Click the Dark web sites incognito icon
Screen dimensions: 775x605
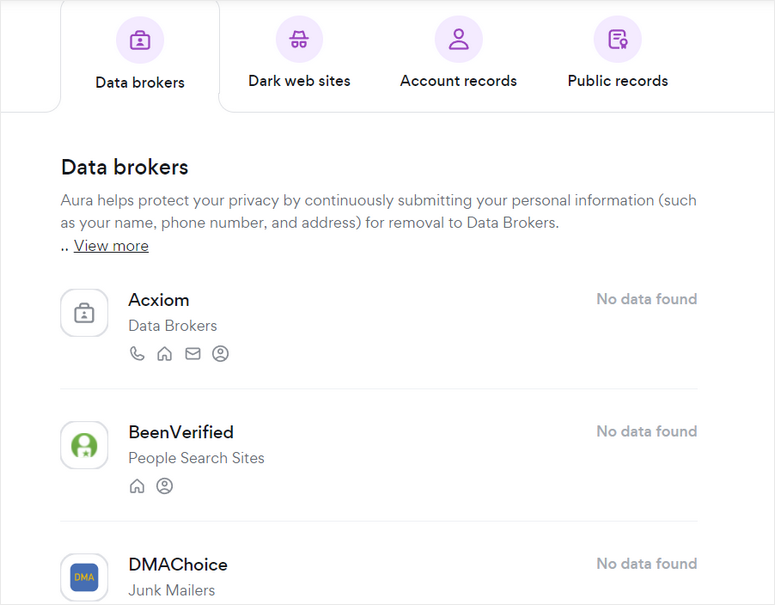299,40
